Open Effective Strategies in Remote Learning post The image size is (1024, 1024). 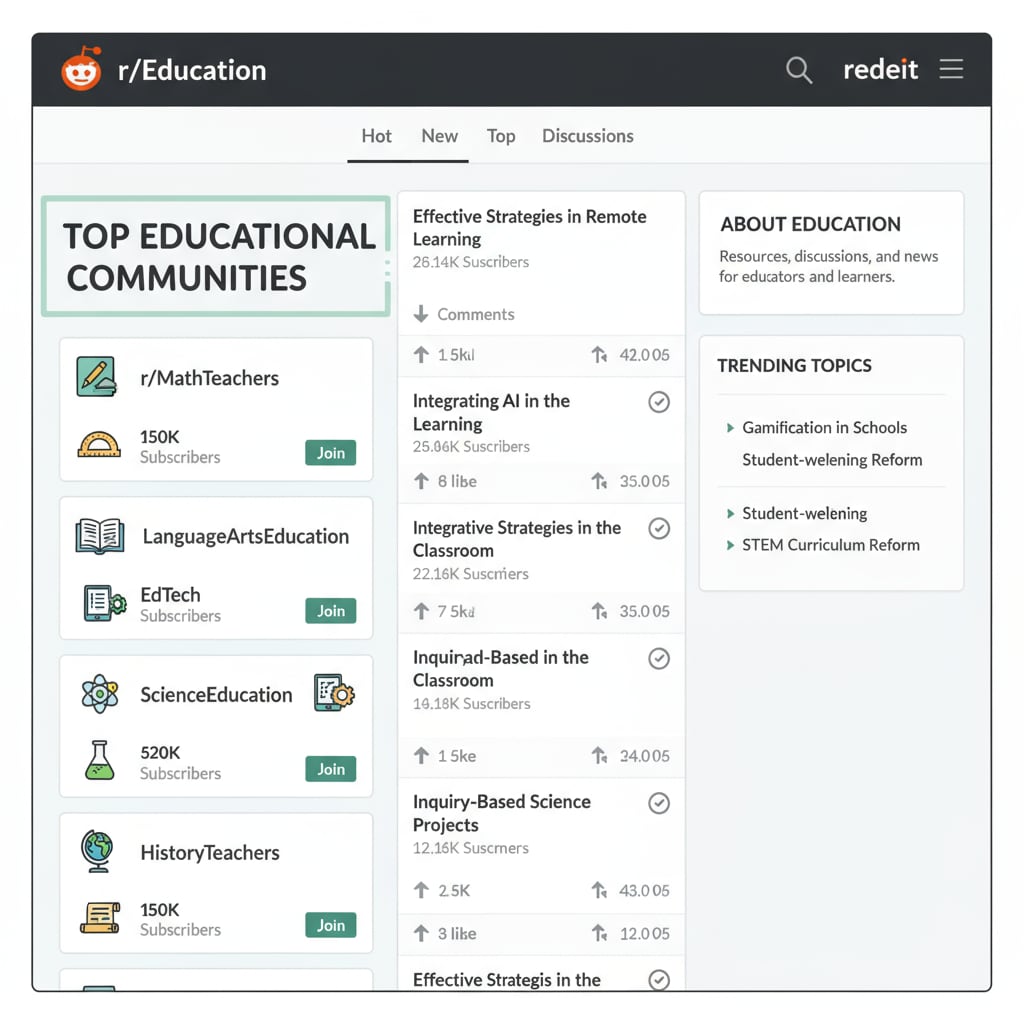(x=529, y=228)
